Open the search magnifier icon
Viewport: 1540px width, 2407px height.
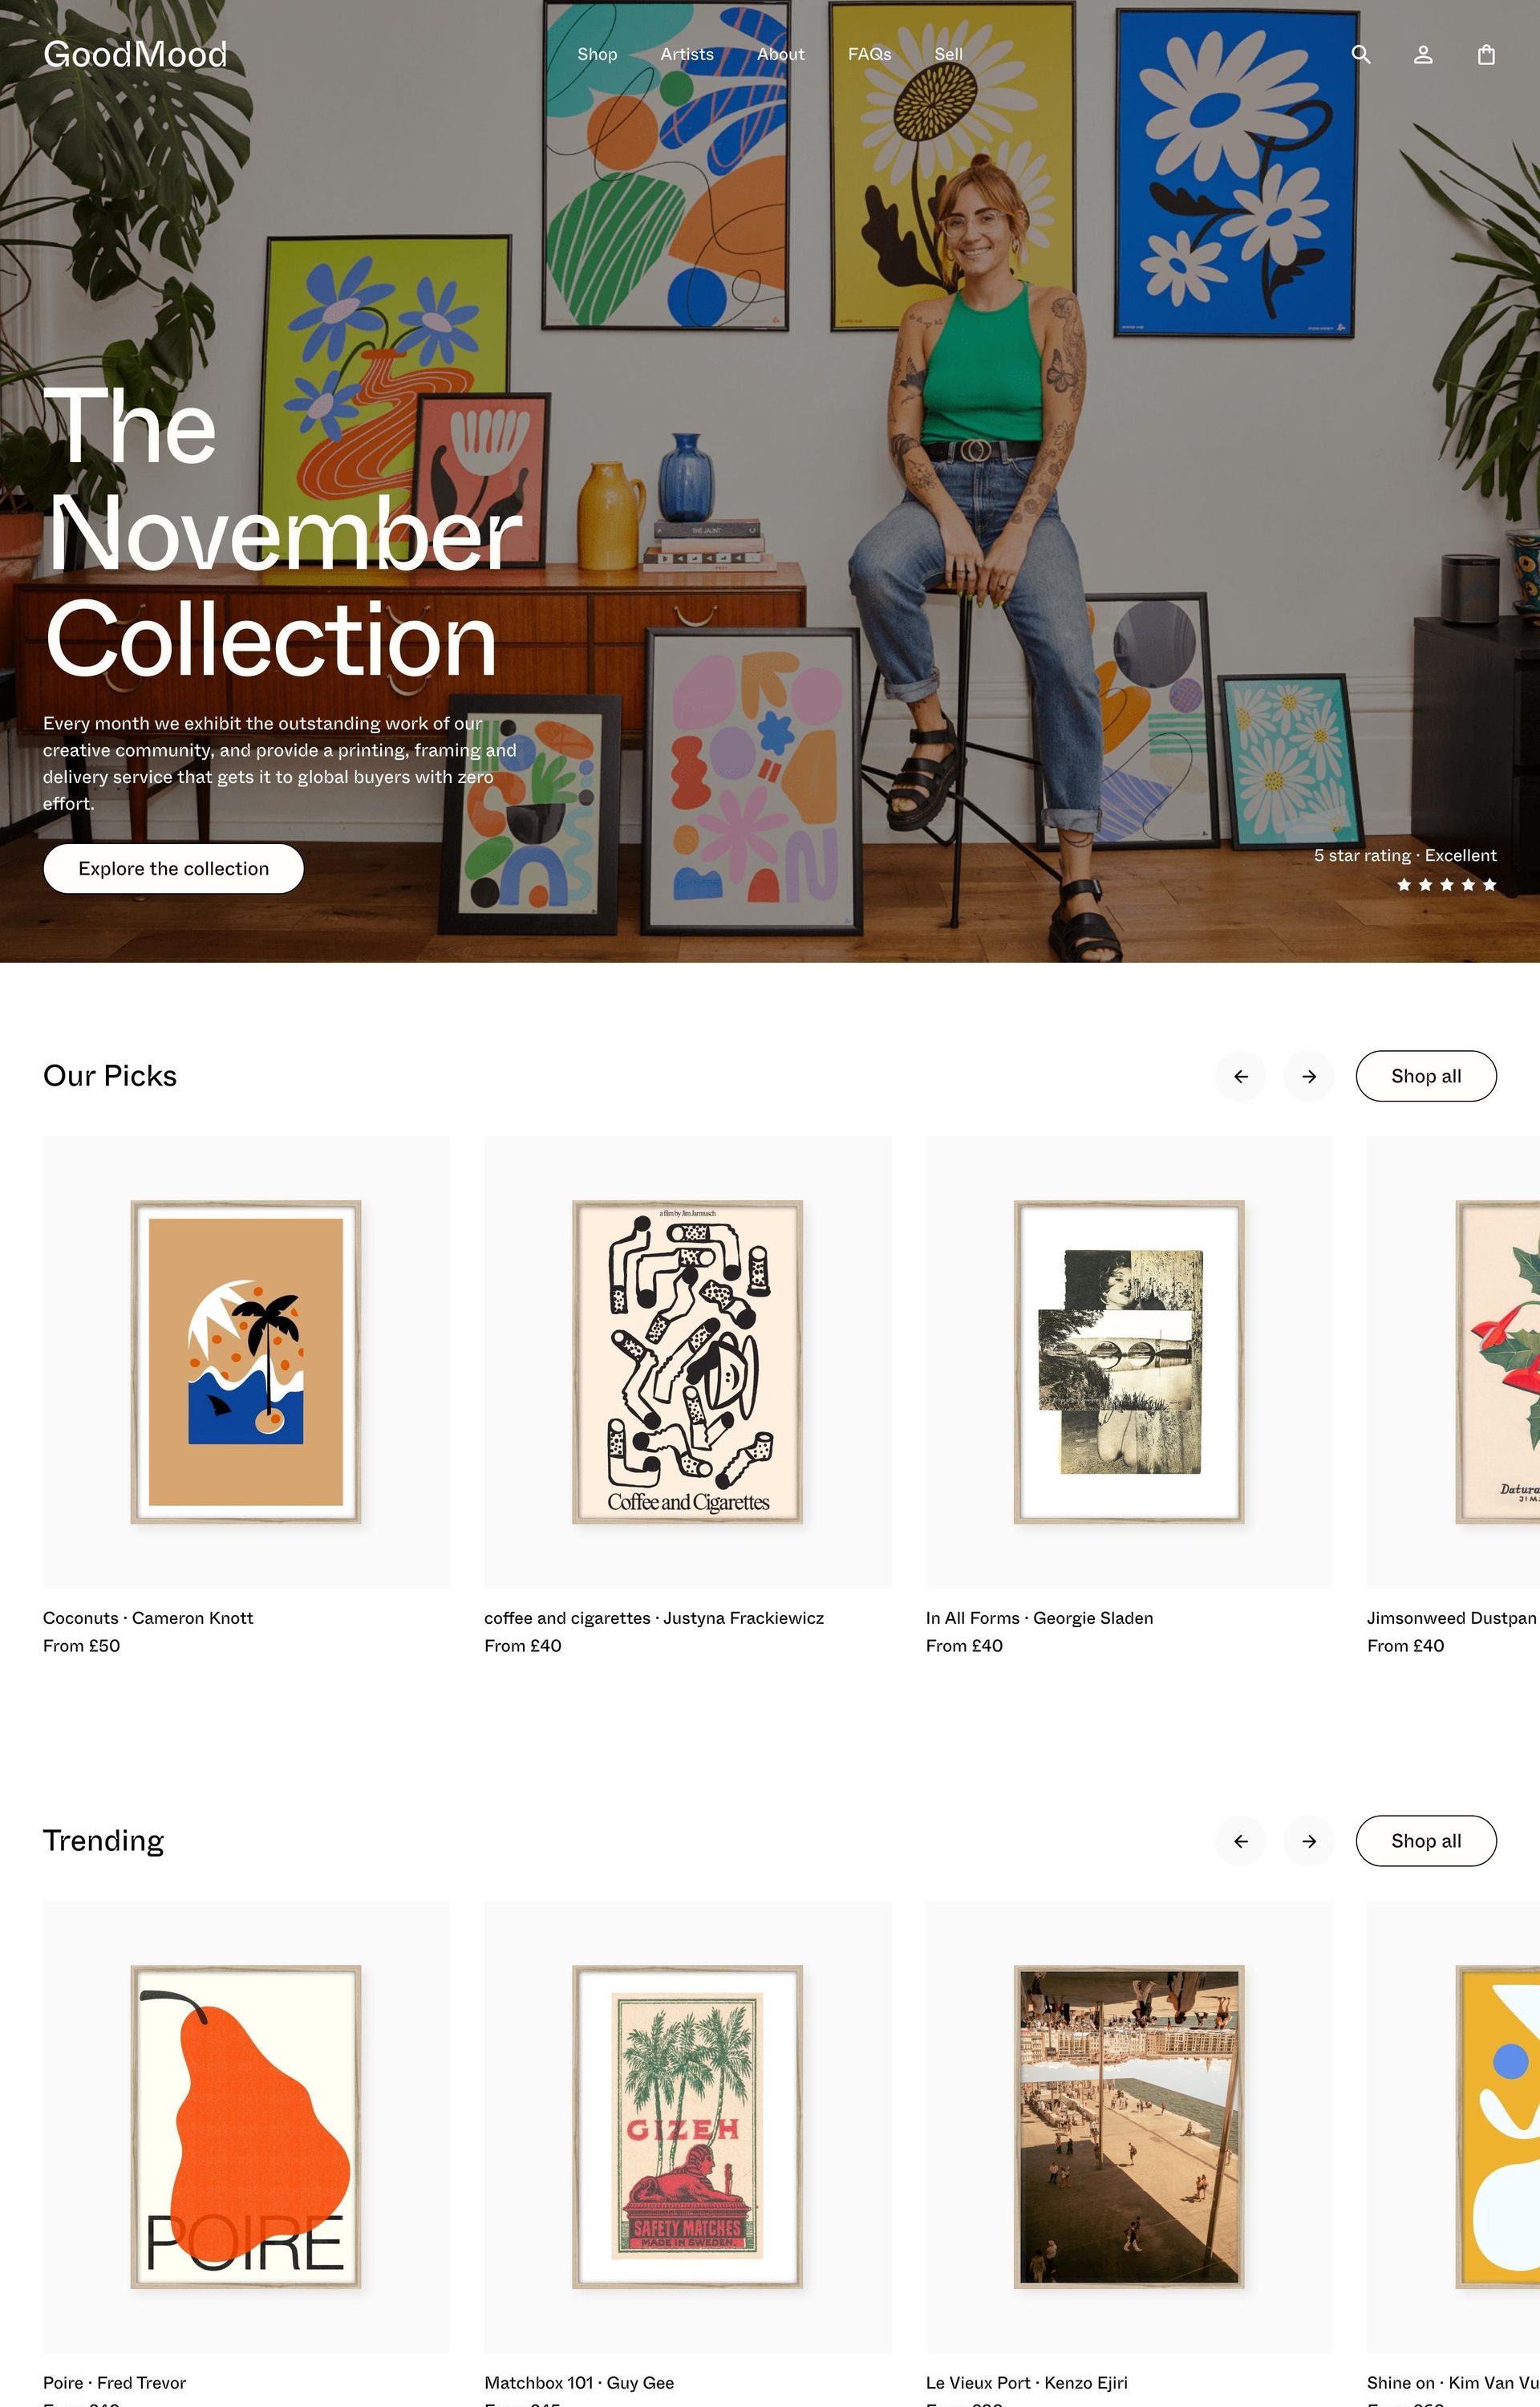point(1360,54)
